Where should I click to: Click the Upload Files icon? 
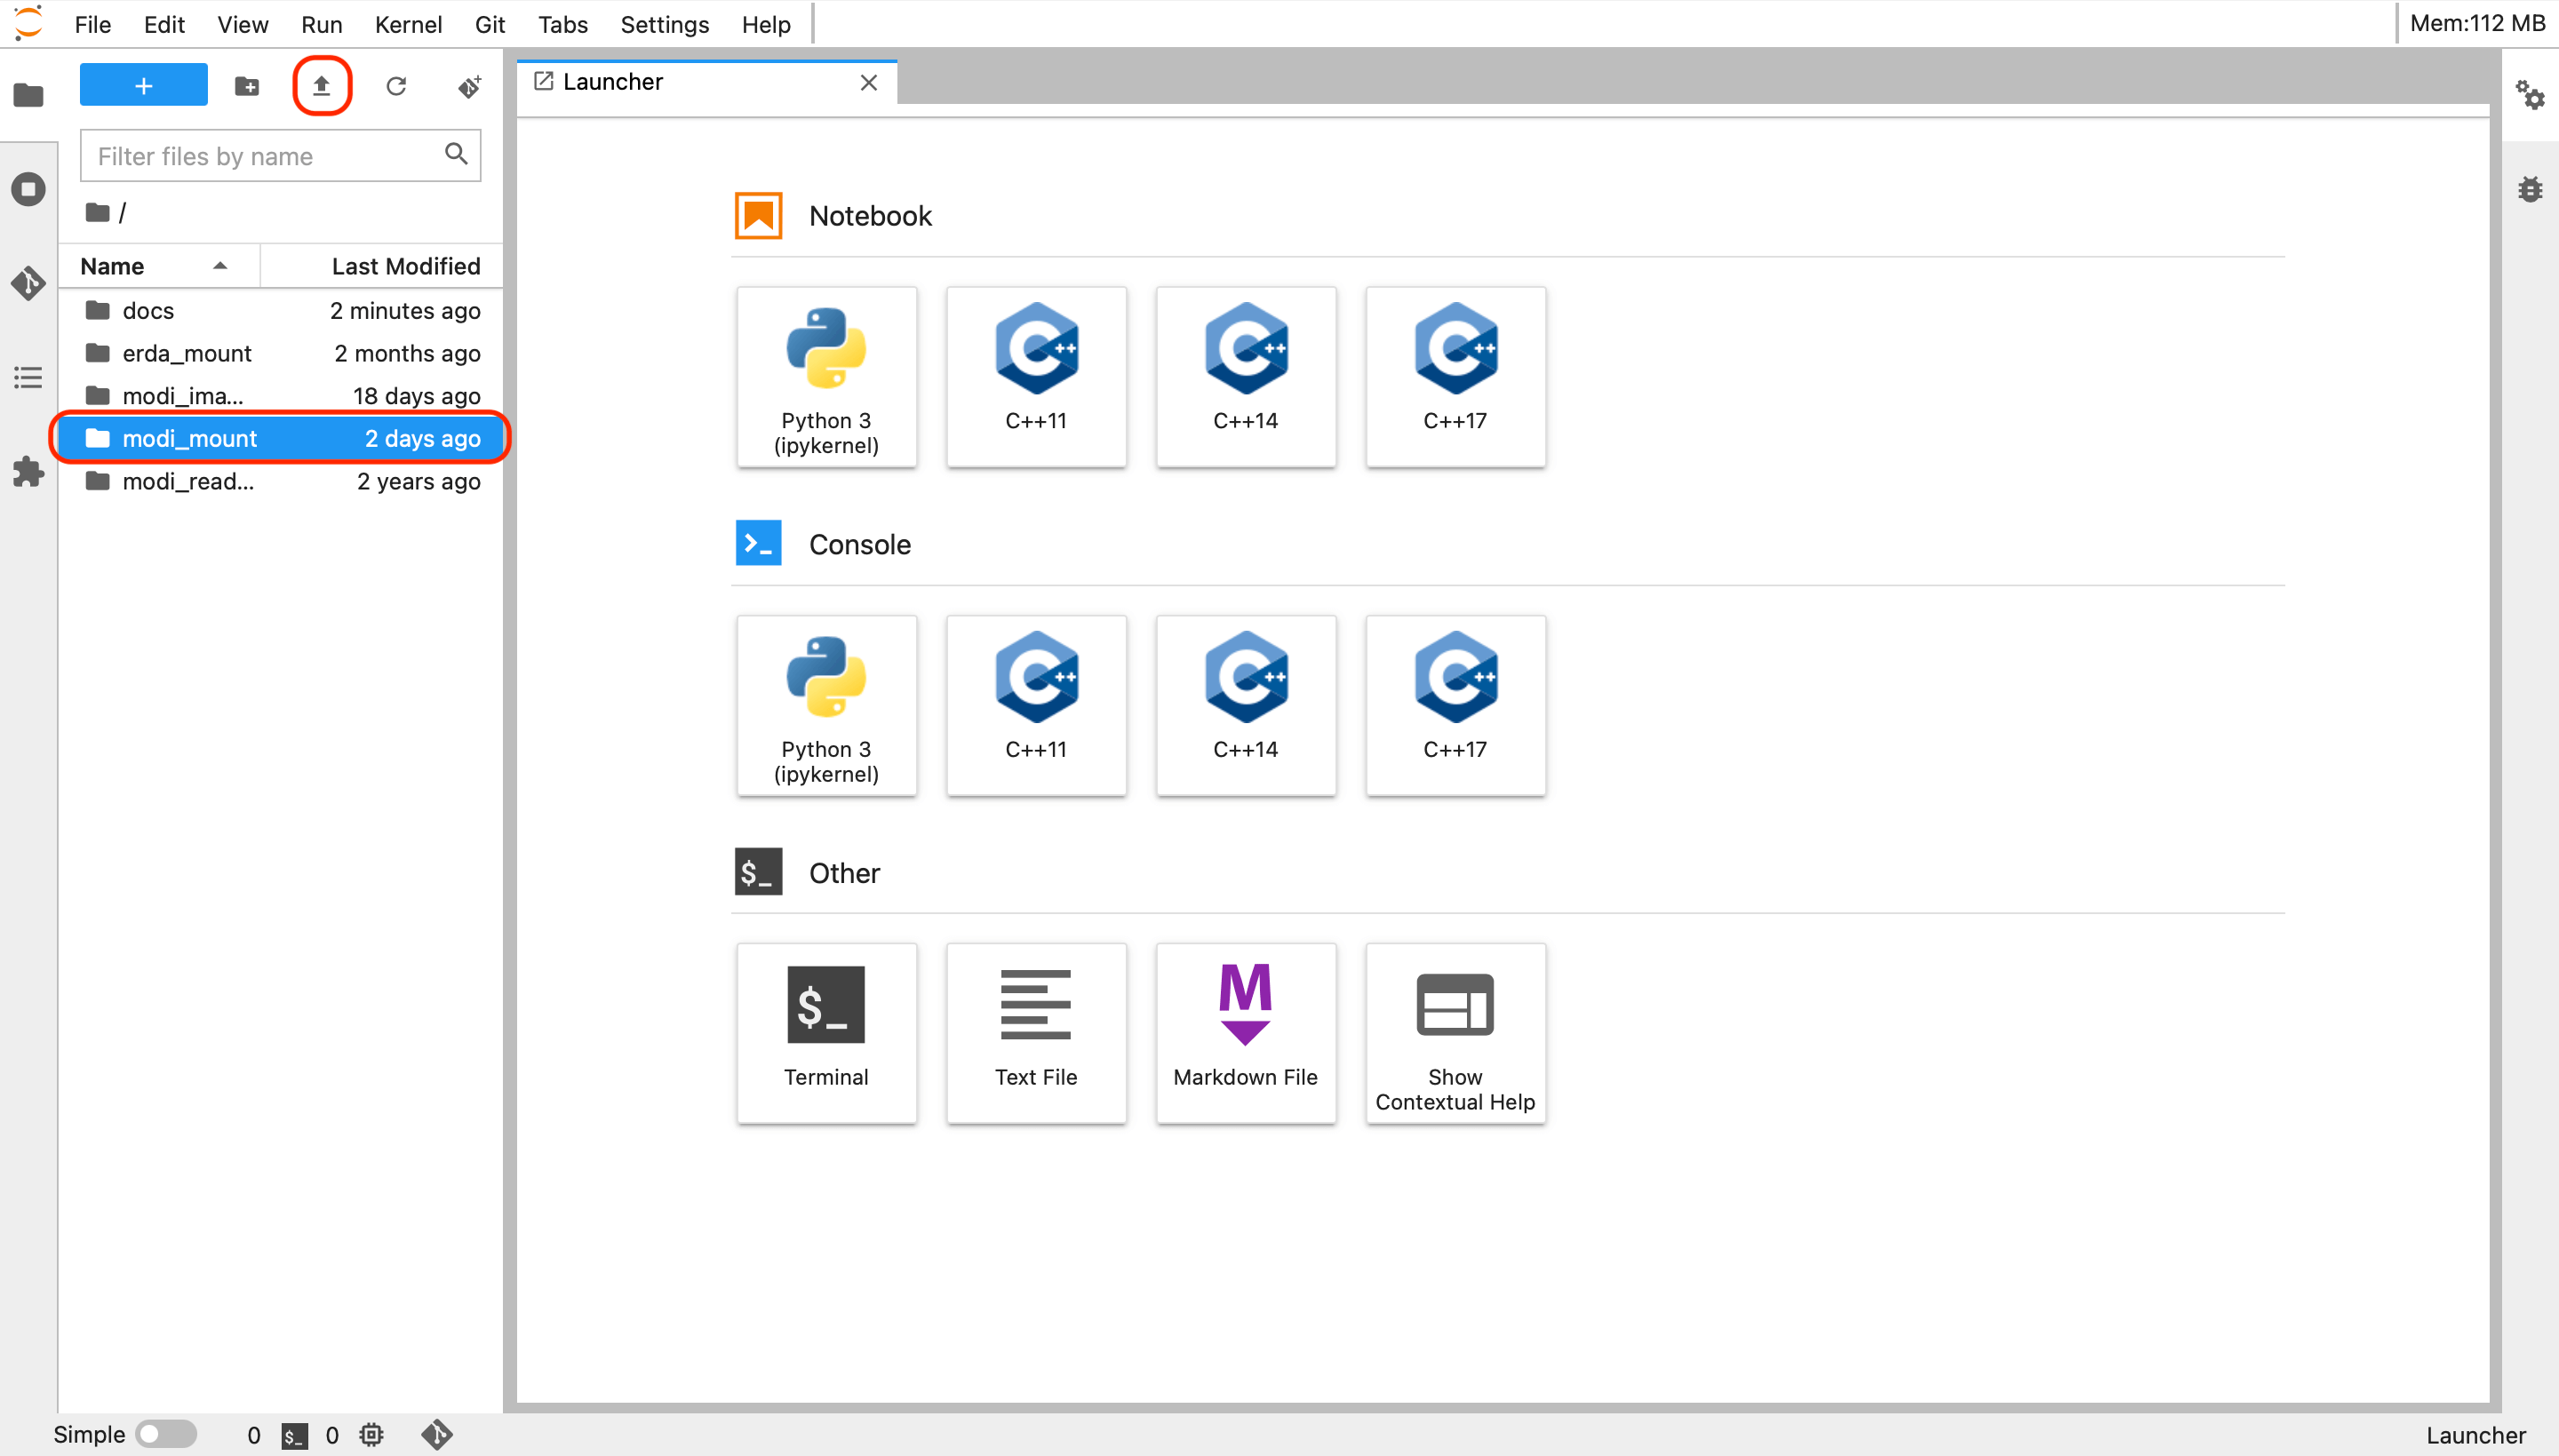[x=321, y=86]
